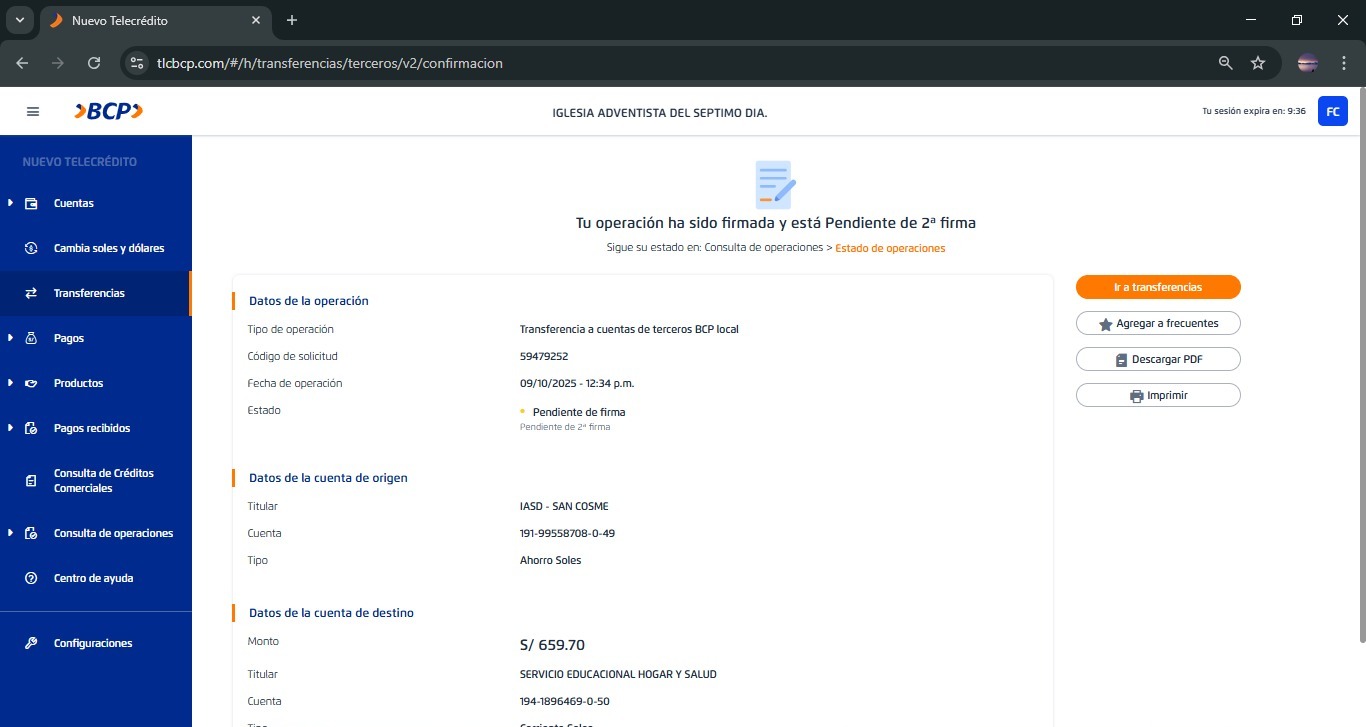Select Transferencias in the sidebar
Image resolution: width=1366 pixels, height=727 pixels.
click(x=89, y=293)
